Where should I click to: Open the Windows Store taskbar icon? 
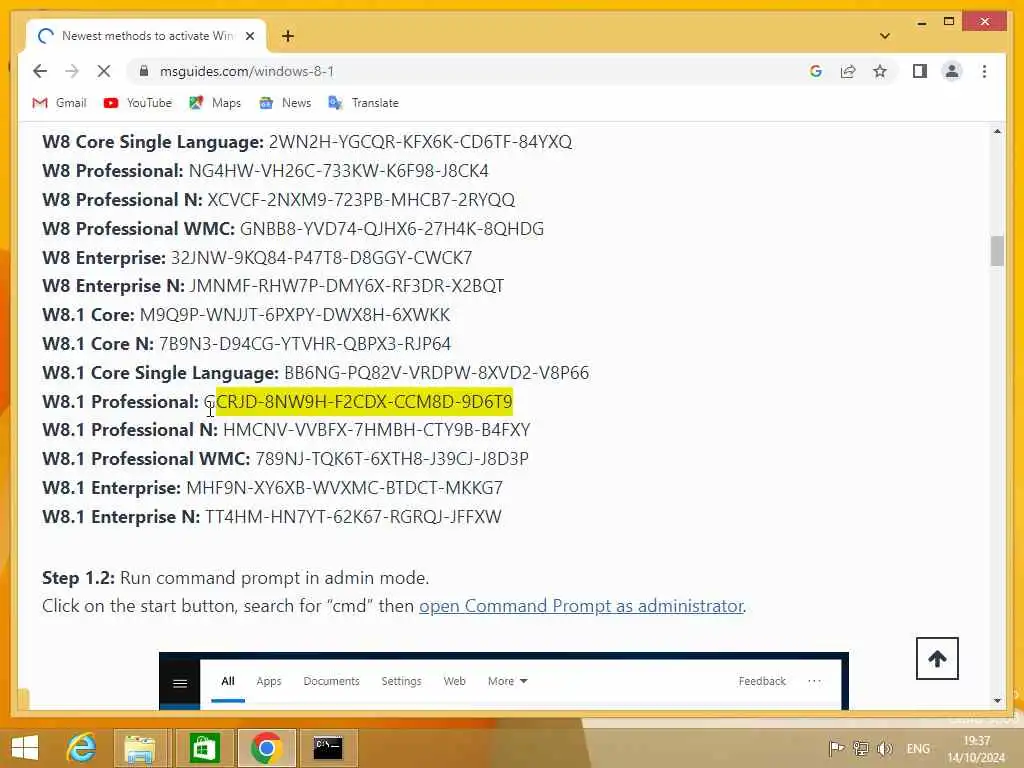204,748
